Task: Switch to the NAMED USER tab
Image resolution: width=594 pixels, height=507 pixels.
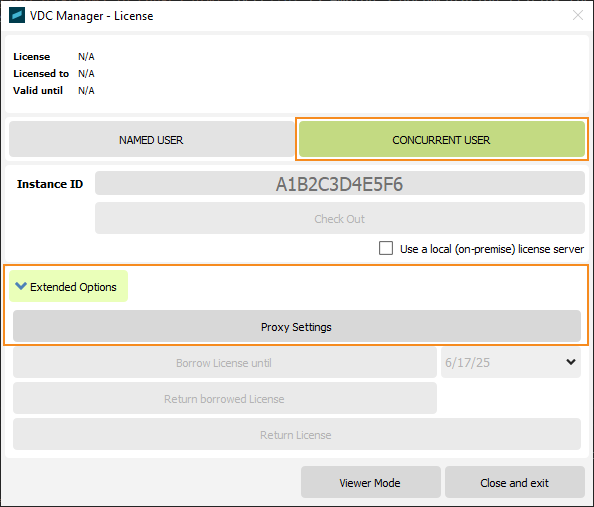Action: 151,140
